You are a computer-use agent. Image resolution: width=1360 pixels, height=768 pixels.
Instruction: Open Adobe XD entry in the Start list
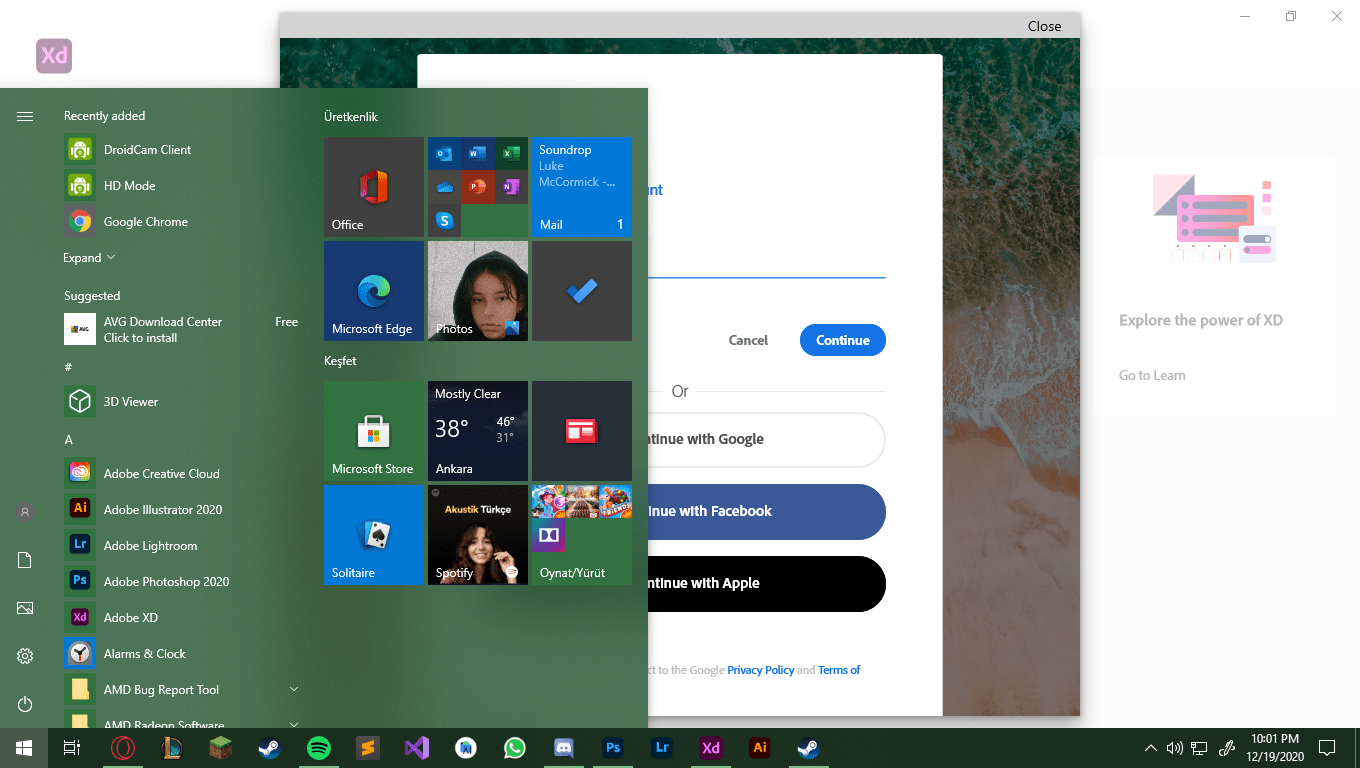[182, 618]
